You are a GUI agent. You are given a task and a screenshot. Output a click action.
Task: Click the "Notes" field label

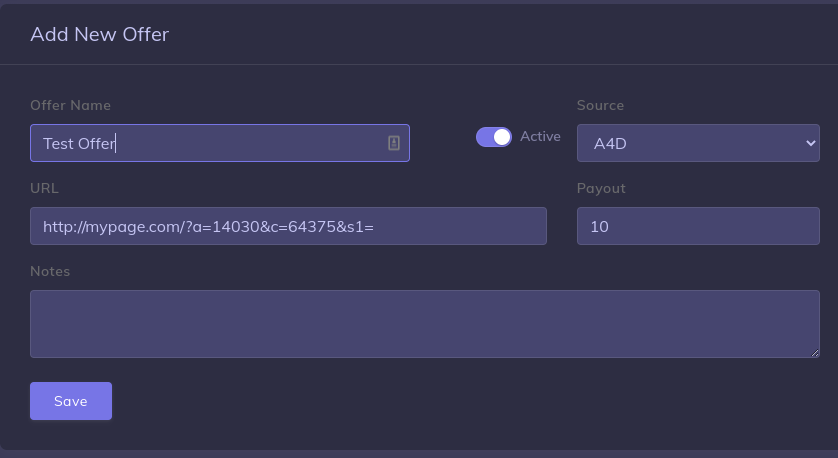[50, 271]
